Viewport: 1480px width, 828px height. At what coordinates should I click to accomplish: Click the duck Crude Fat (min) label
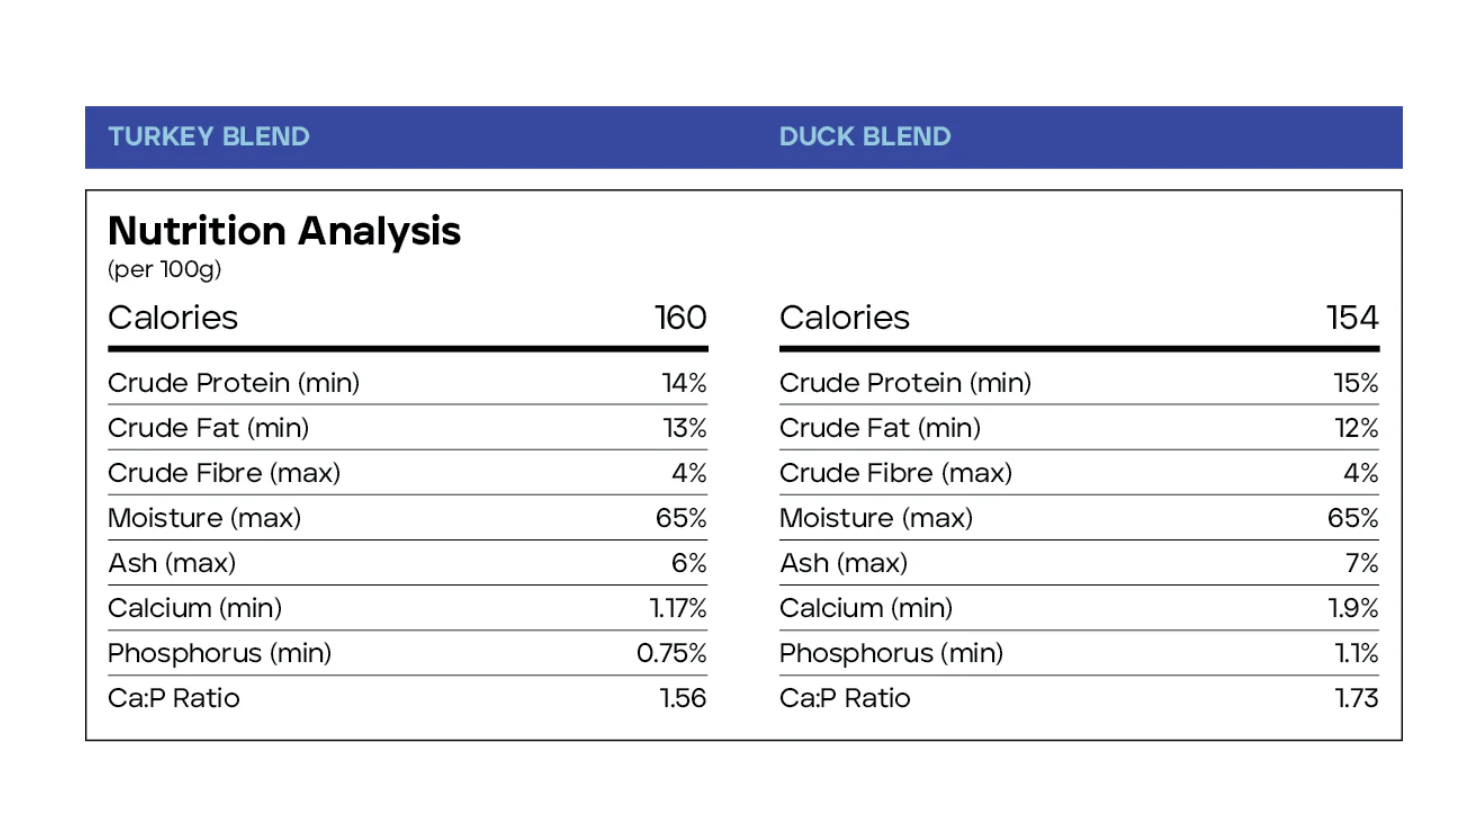coord(880,428)
